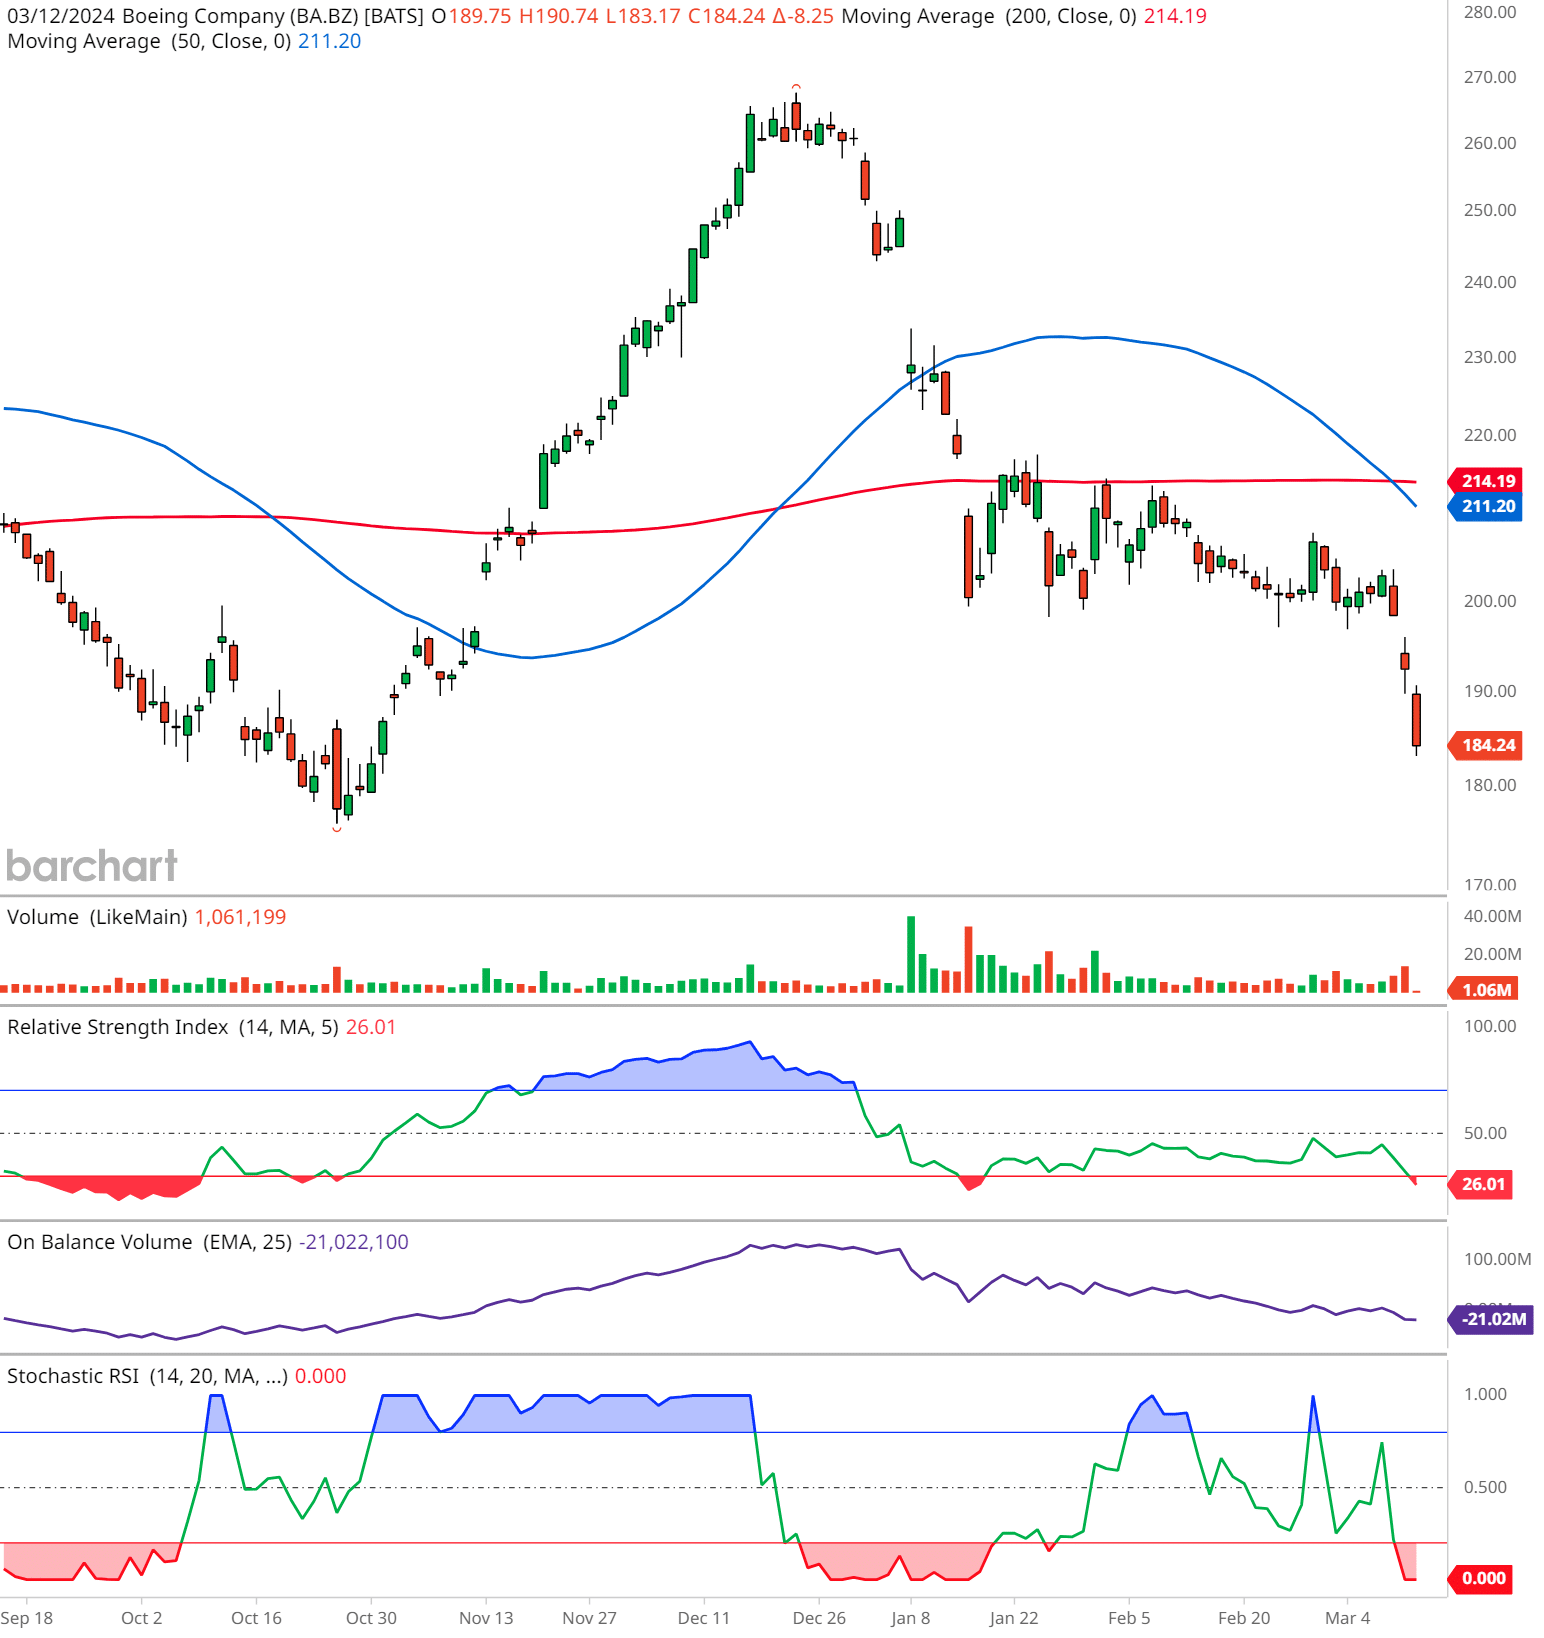Click the Volume (LikeMain) indicator label
This screenshot has height=1638, width=1544.
coord(97,917)
